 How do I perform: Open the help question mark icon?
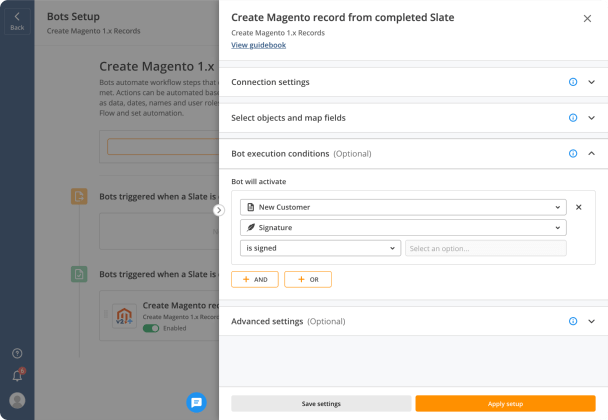tap(17, 353)
